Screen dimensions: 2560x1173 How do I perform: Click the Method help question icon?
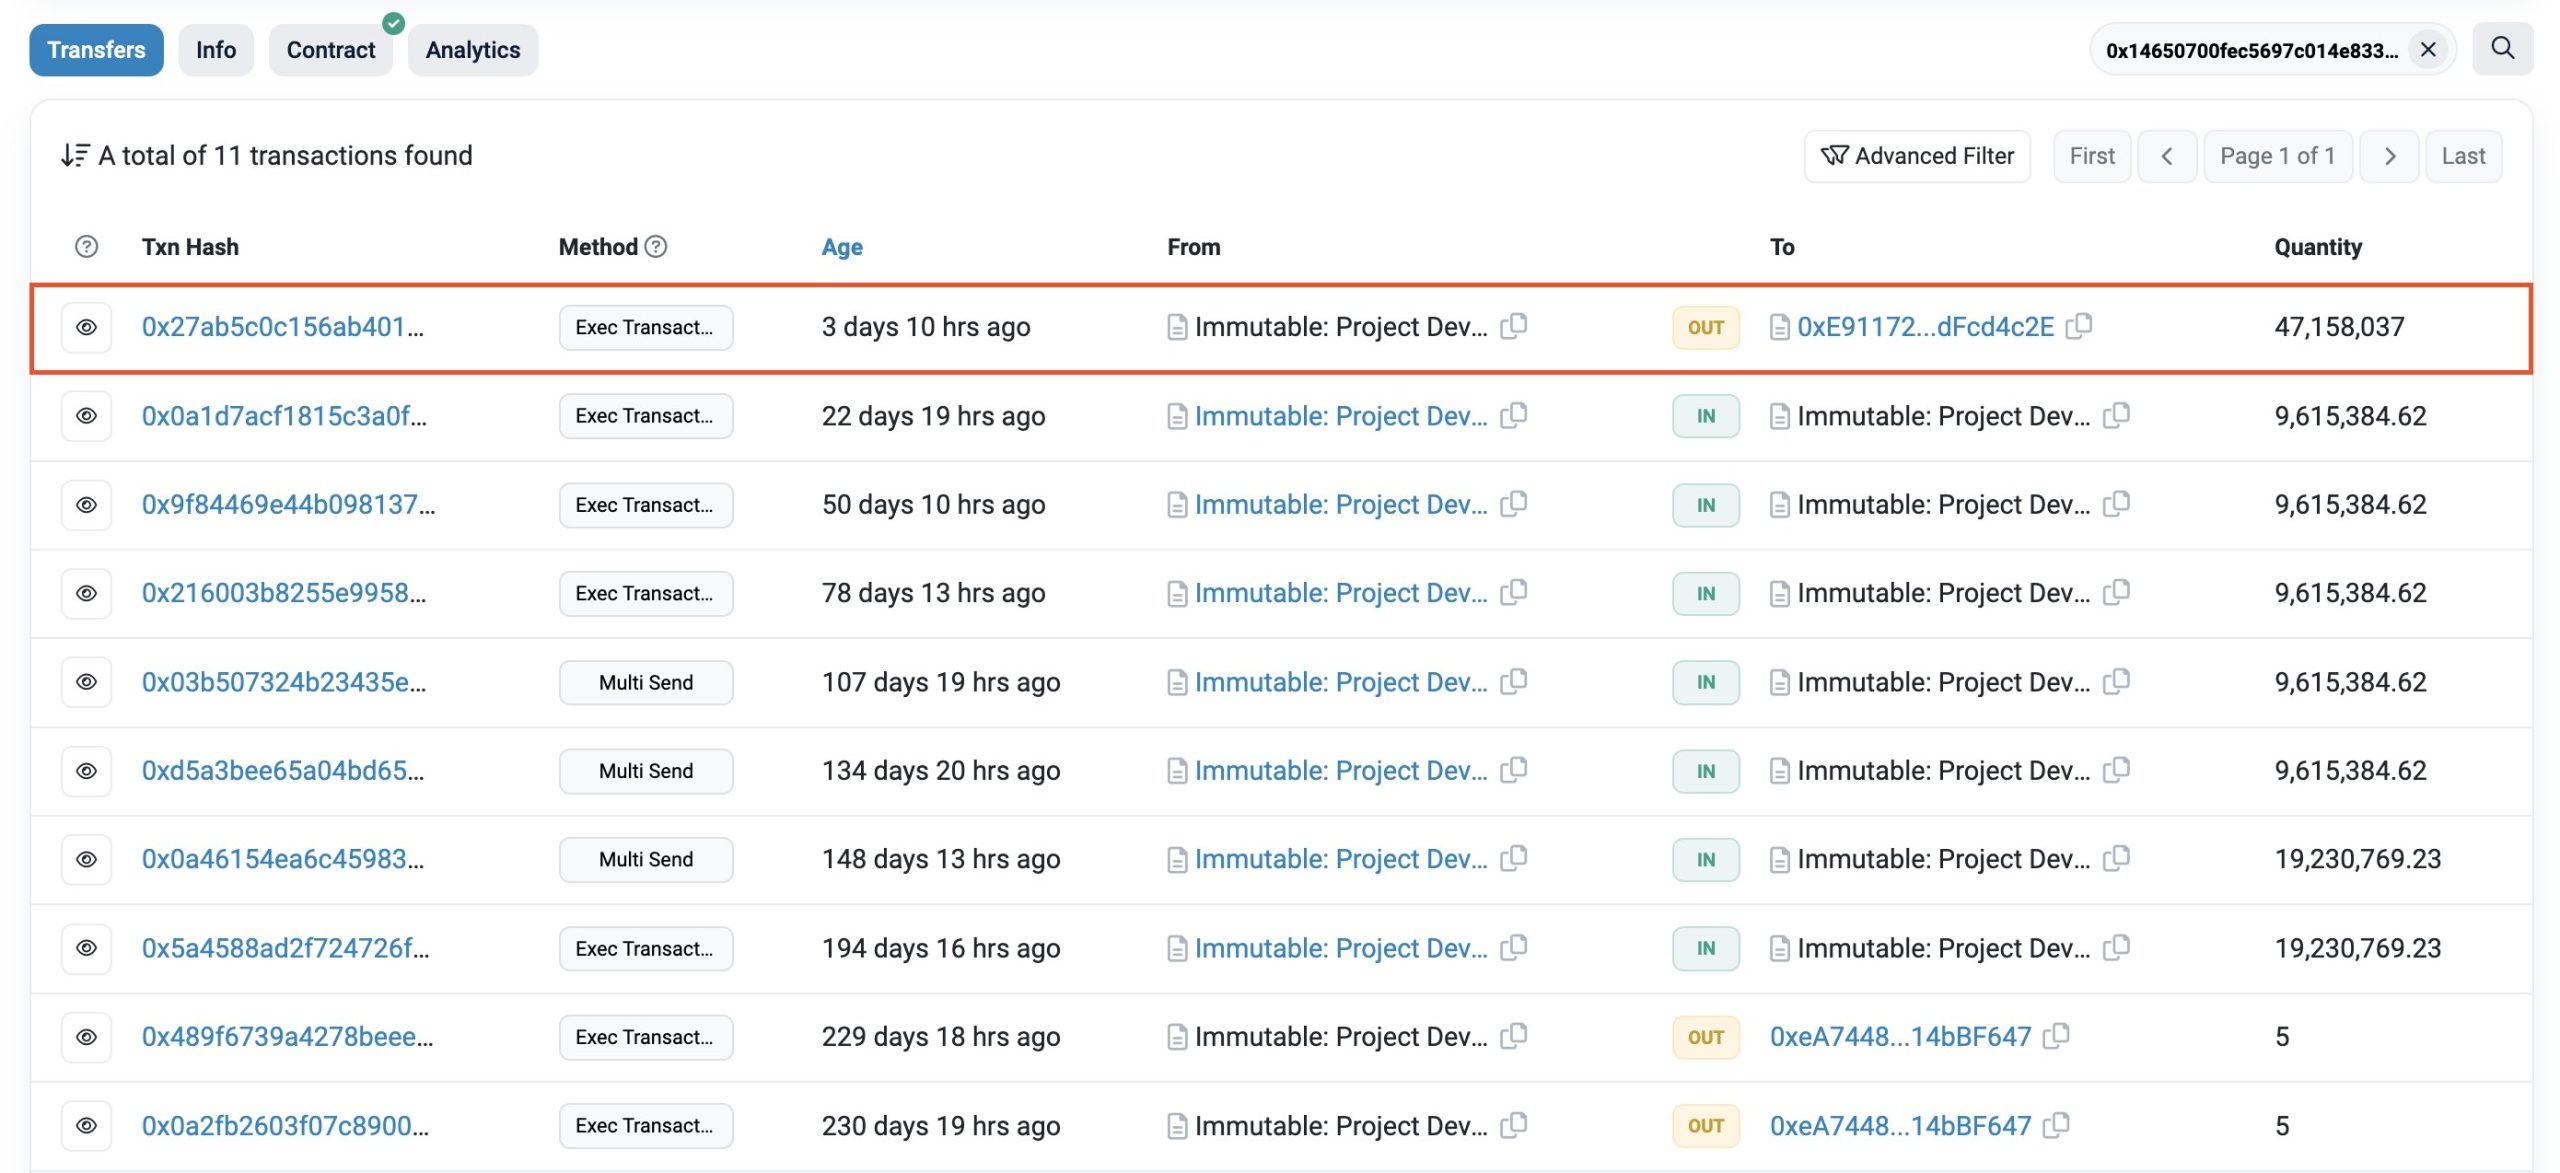[x=656, y=246]
